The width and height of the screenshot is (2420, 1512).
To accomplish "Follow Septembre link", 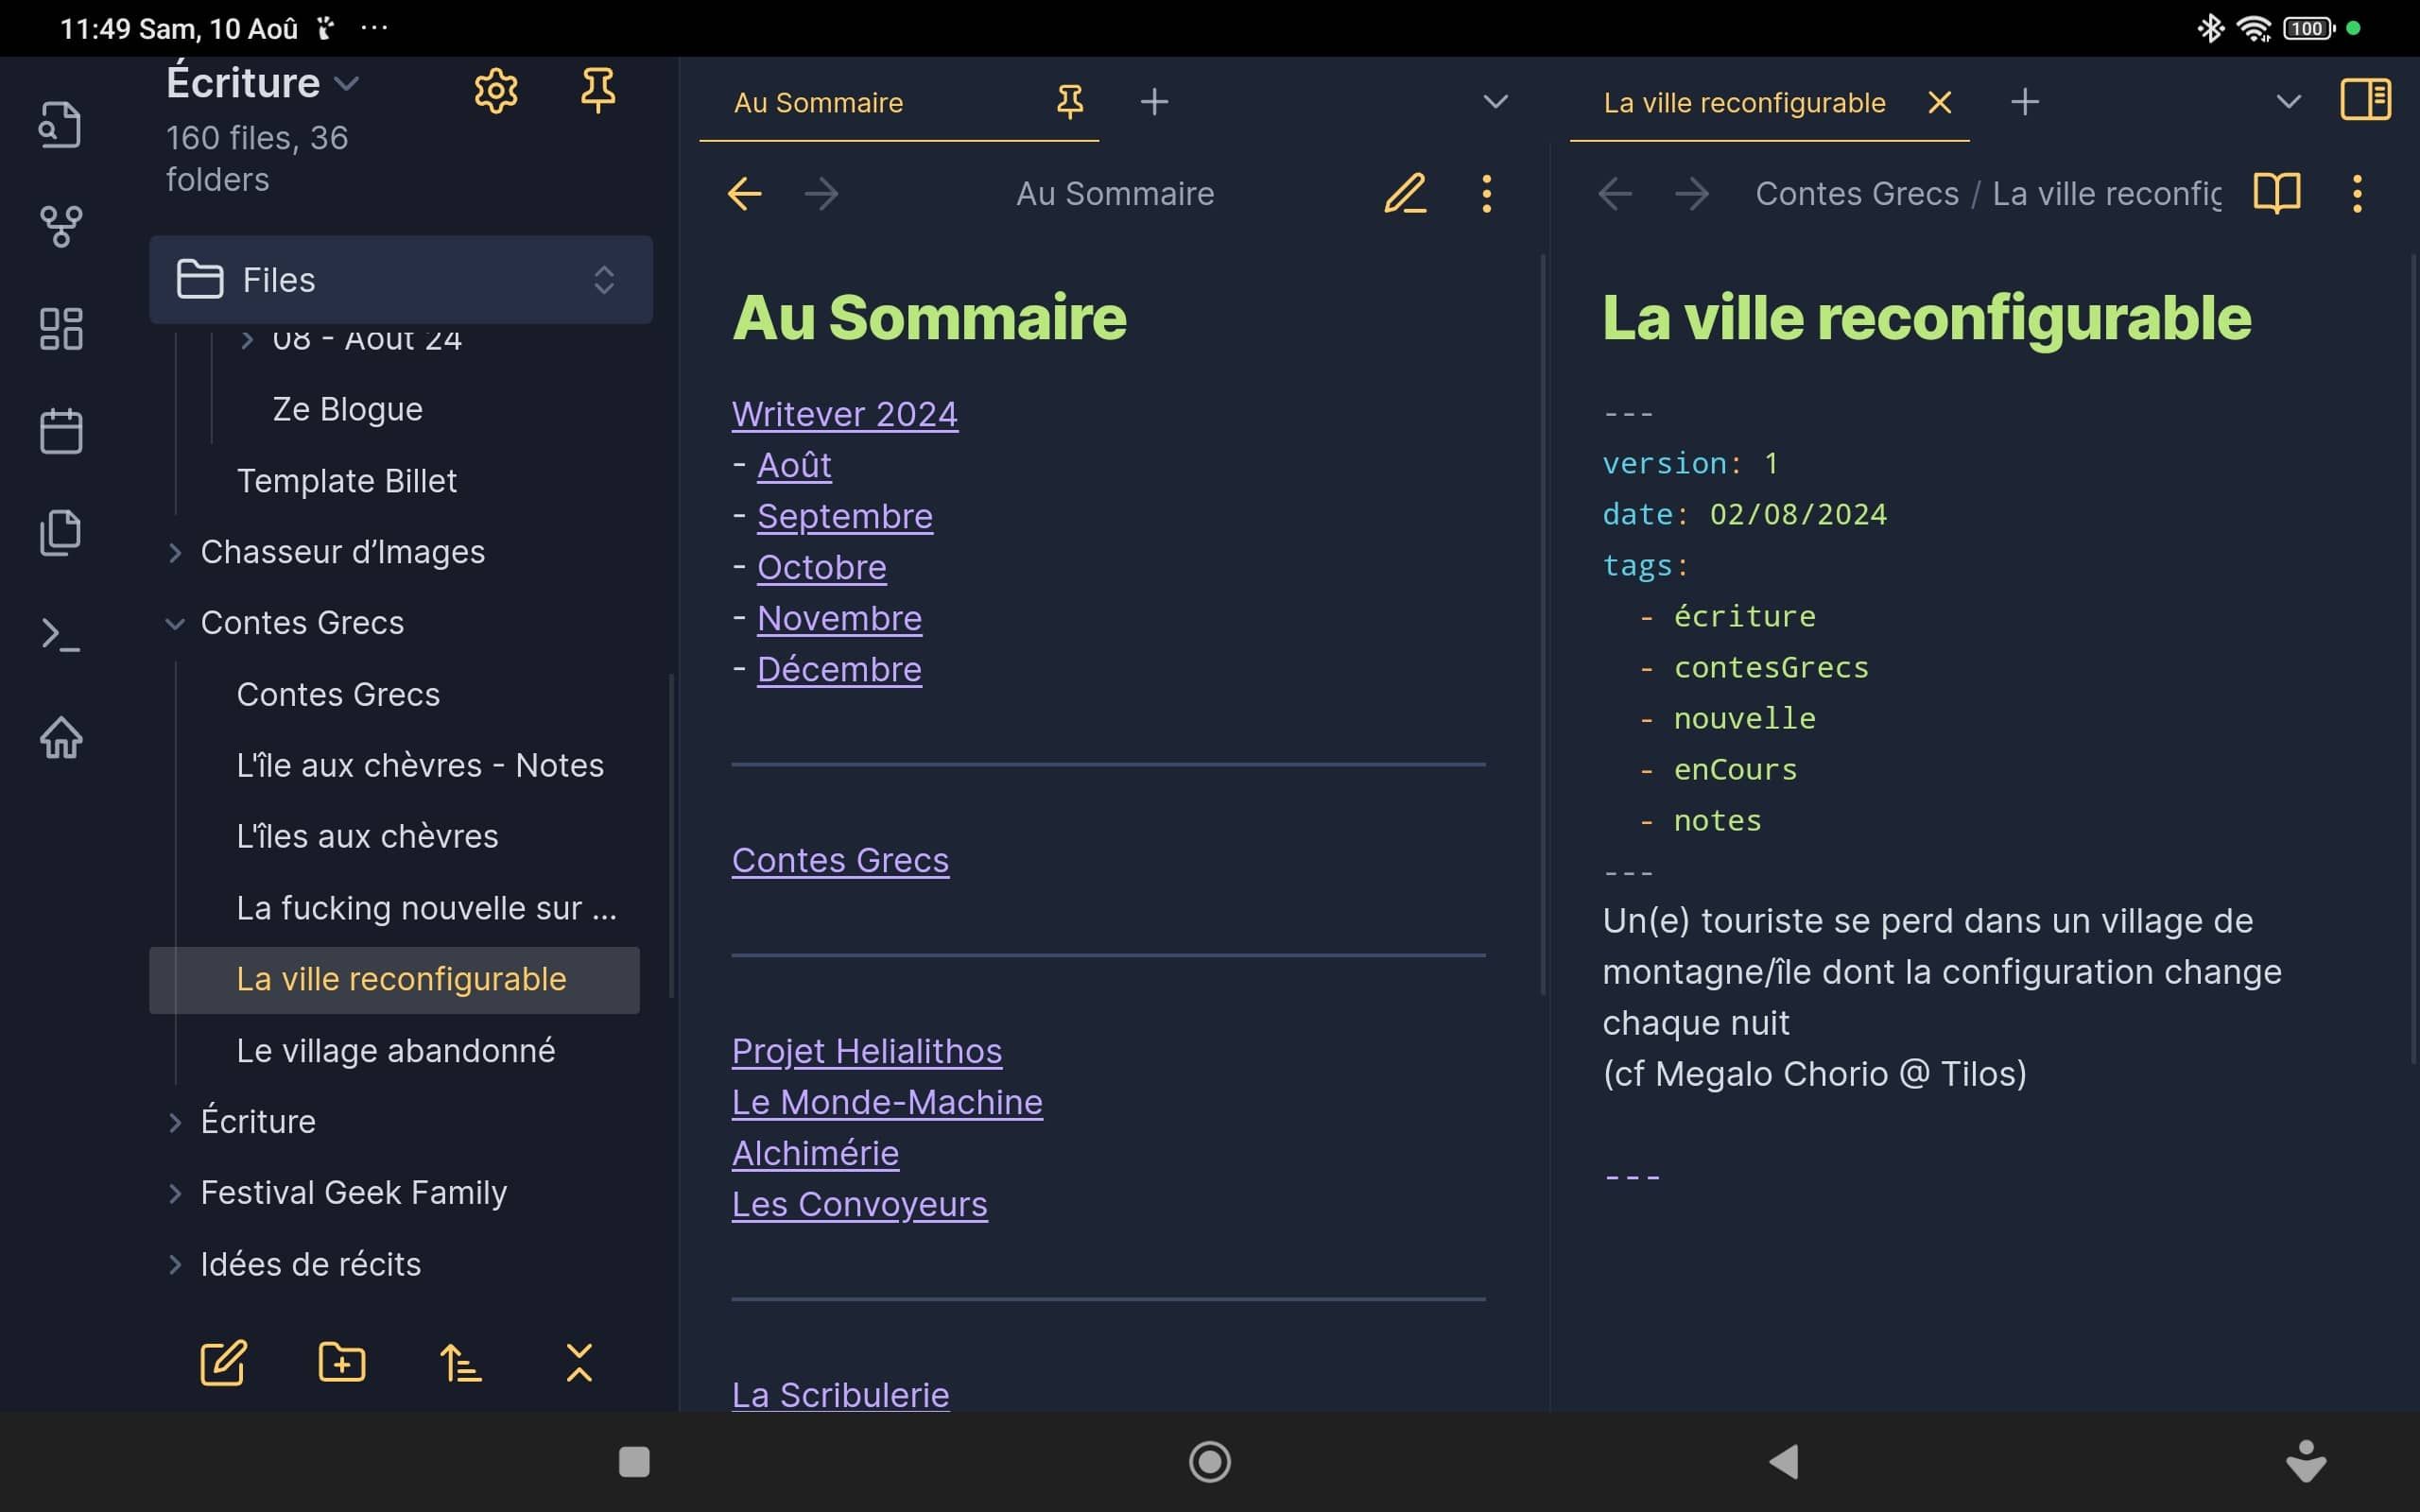I will [844, 516].
